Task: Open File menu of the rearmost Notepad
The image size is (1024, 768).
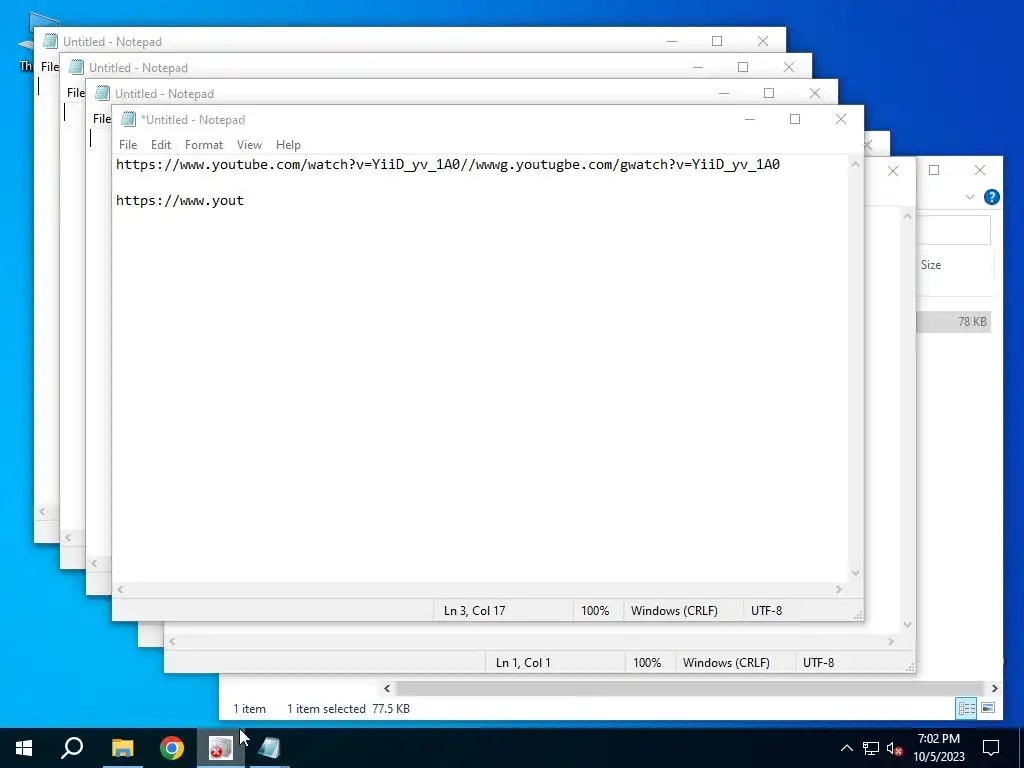Action: point(50,67)
